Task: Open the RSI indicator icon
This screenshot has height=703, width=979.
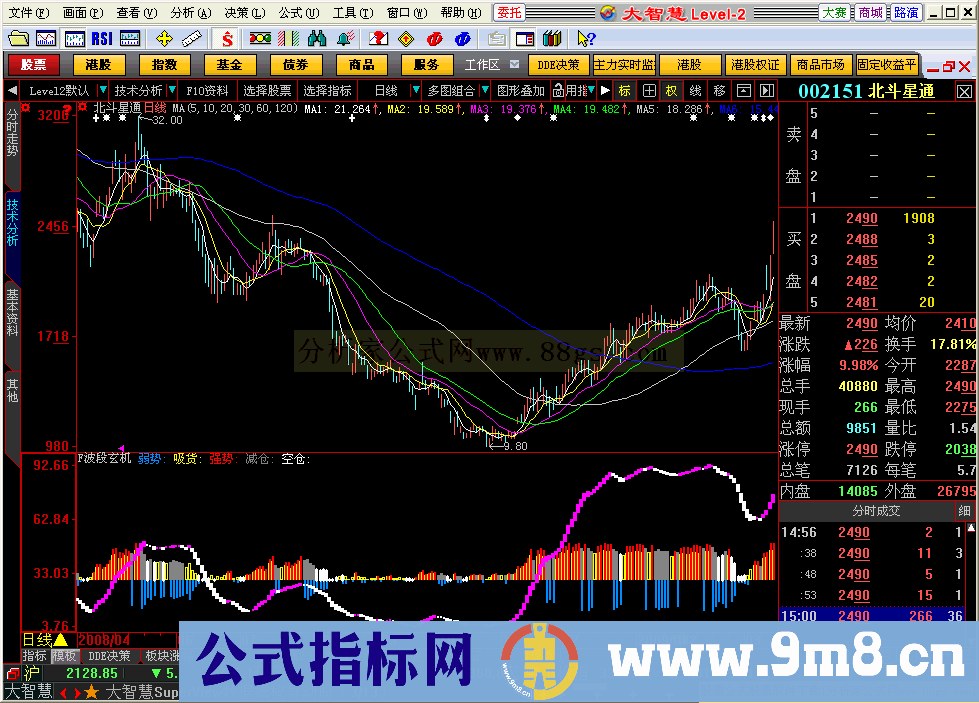Action: coord(102,39)
